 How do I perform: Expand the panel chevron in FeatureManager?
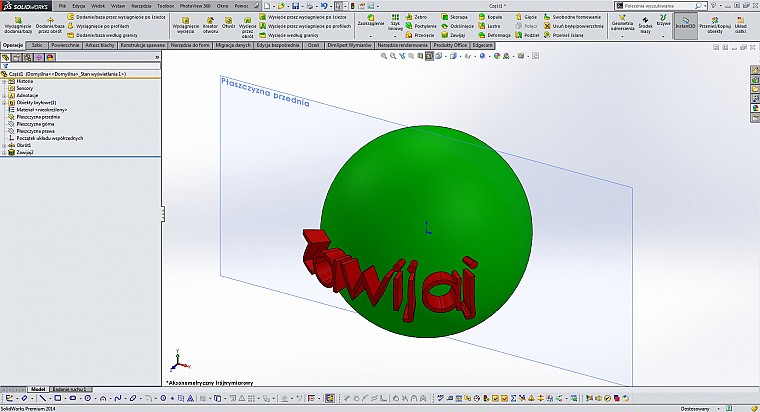coord(157,57)
